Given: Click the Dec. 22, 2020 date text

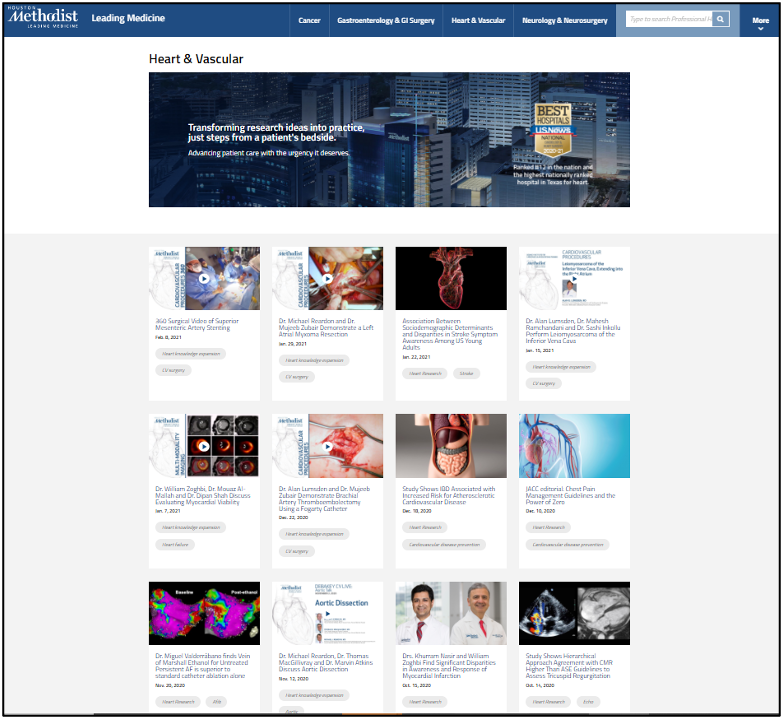Looking at the screenshot, I should point(293,518).
